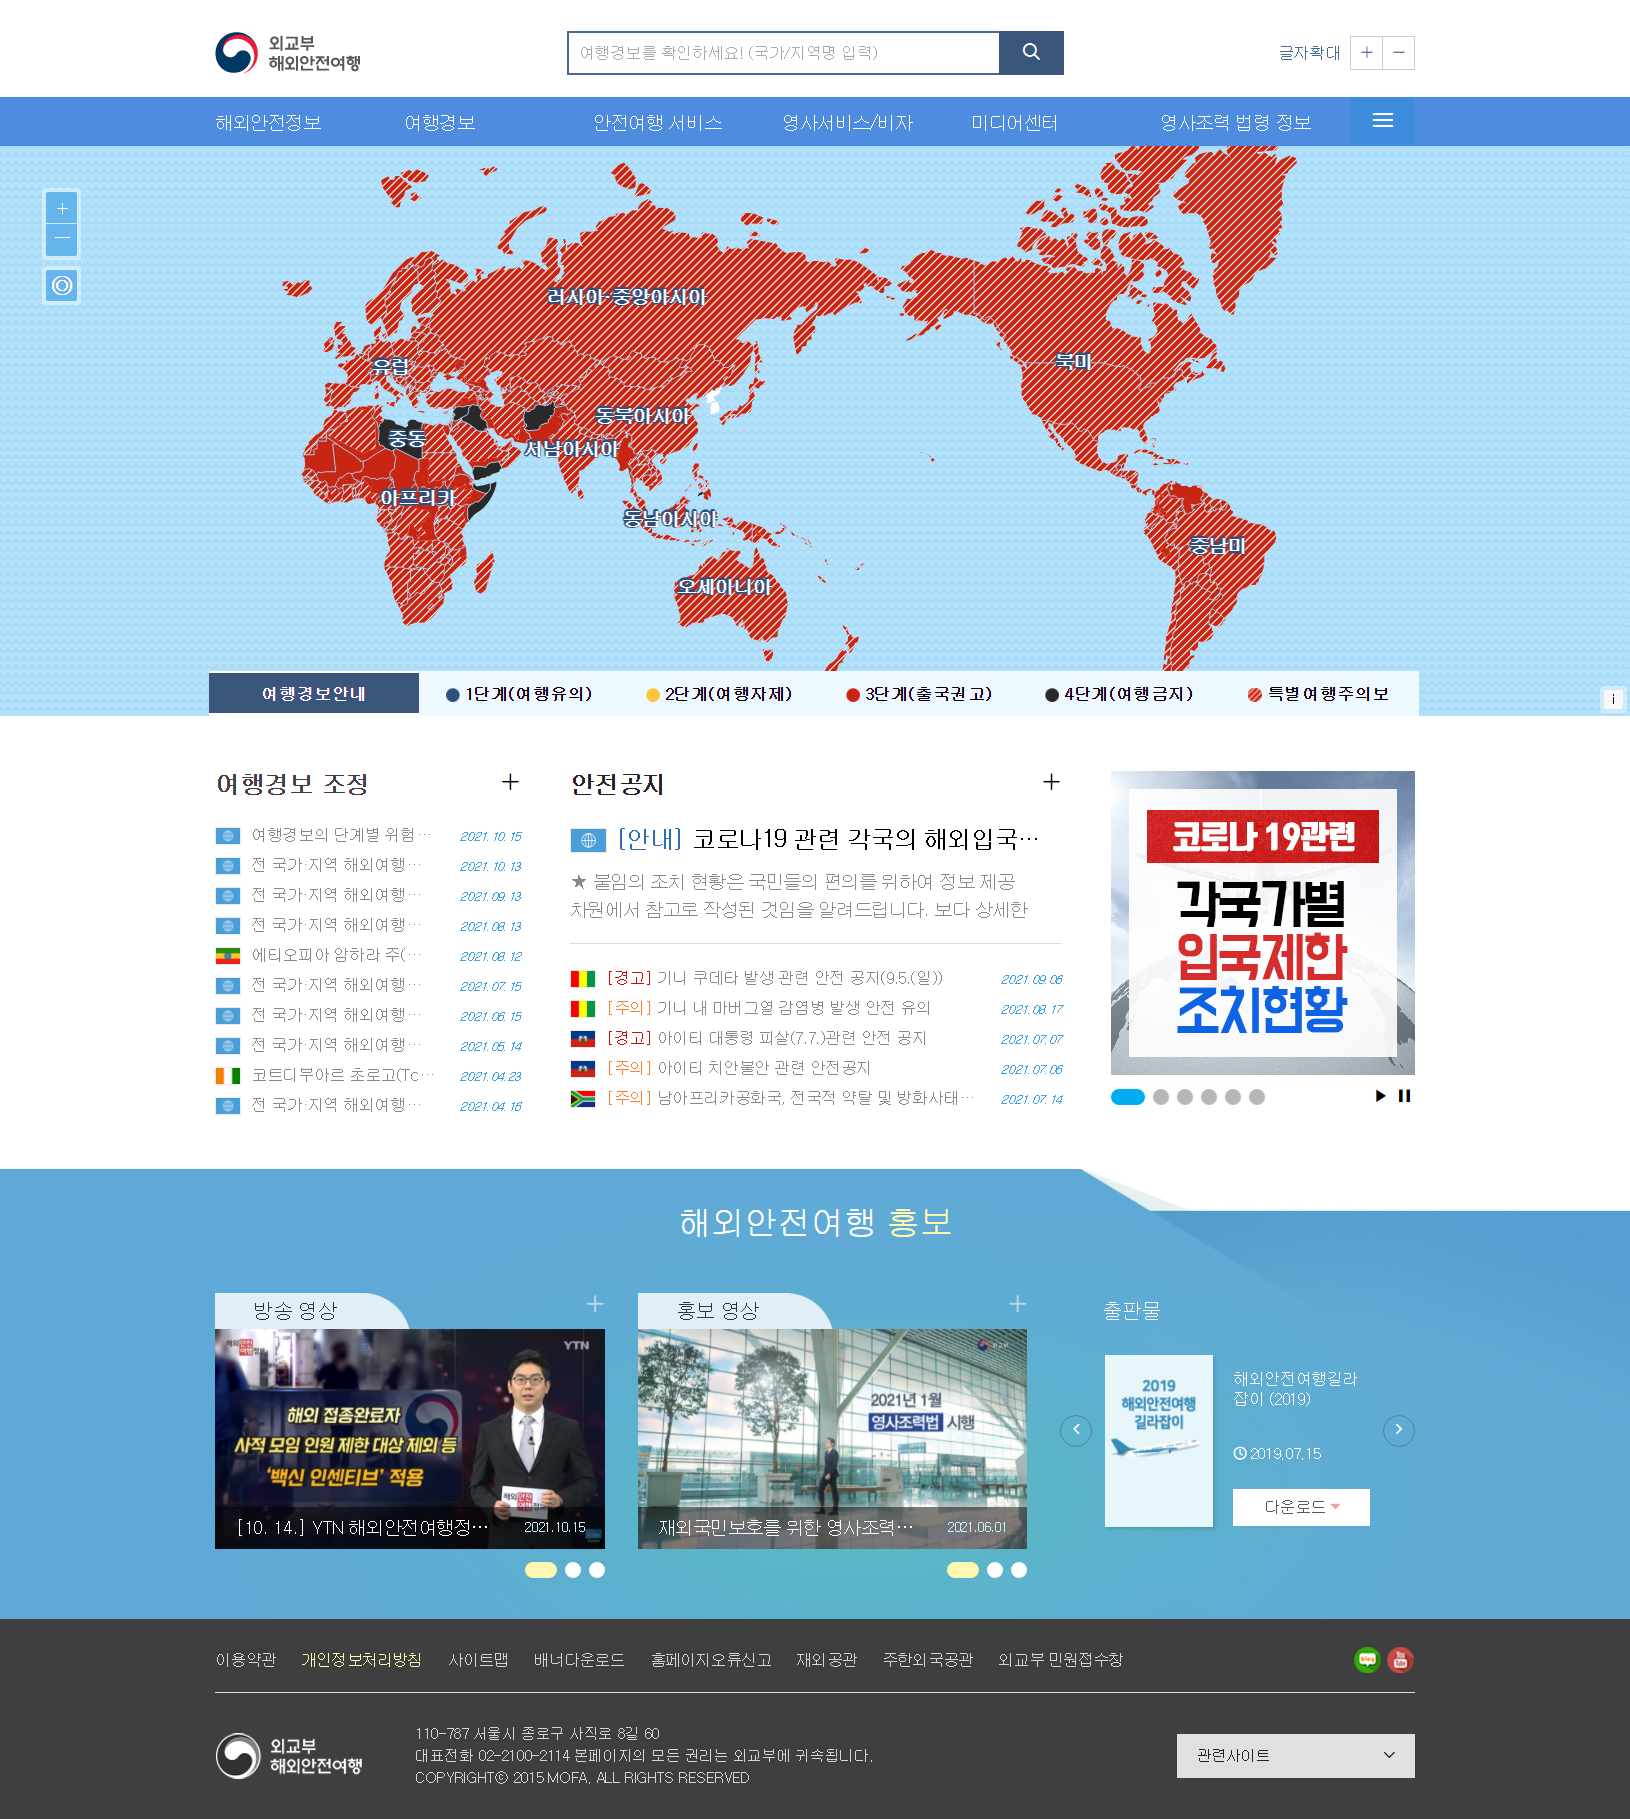The image size is (1630, 1819).
Task: Open the 아이티 대통령 피살 안전 공지
Action: pos(767,1038)
